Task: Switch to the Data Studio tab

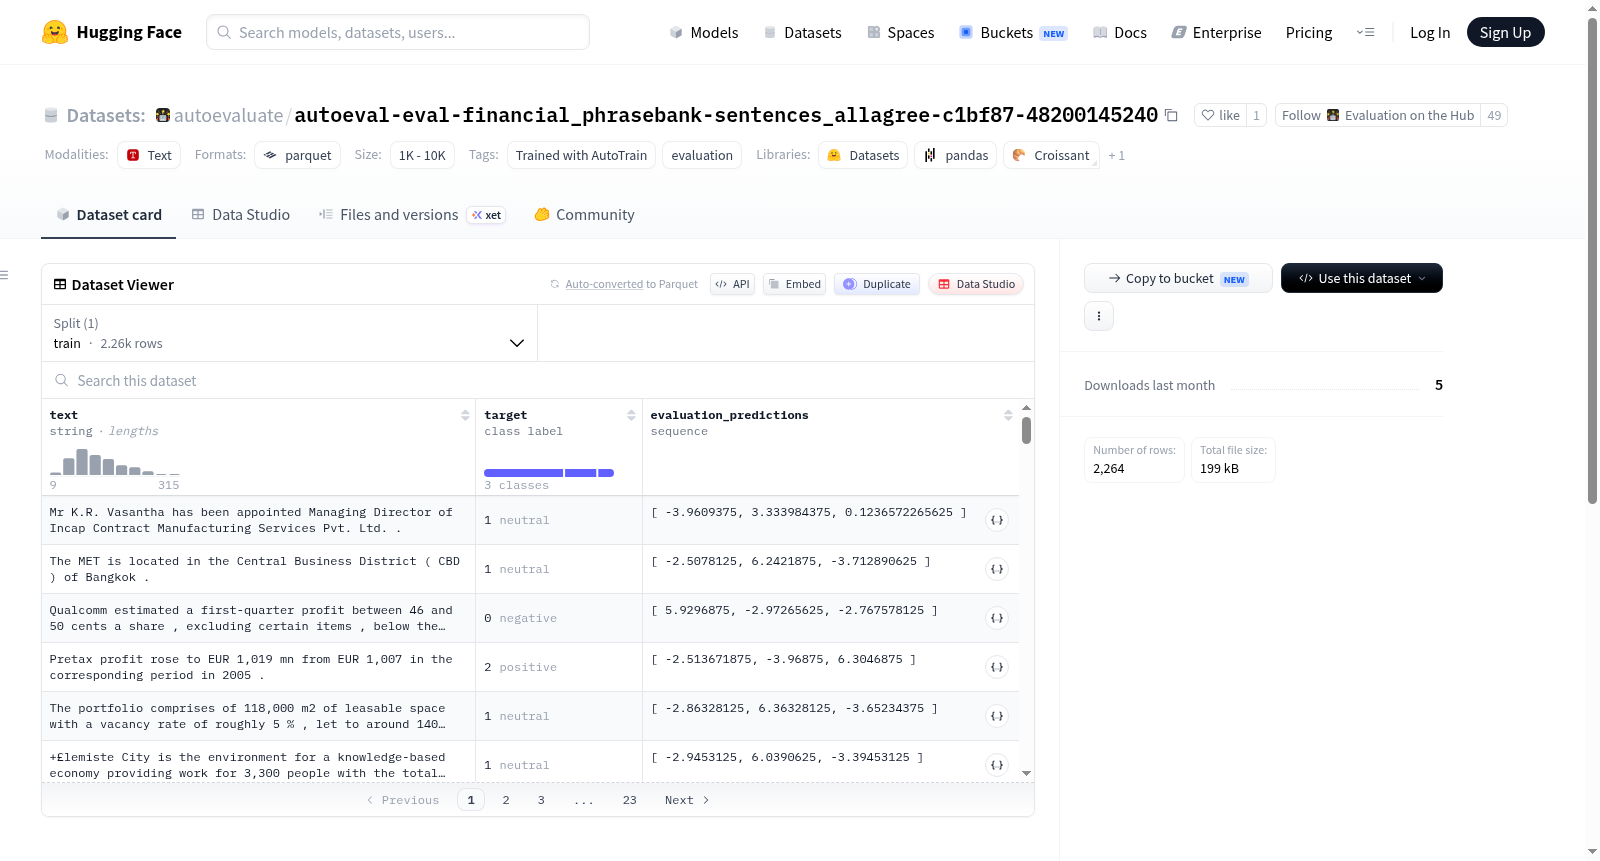Action: click(241, 215)
